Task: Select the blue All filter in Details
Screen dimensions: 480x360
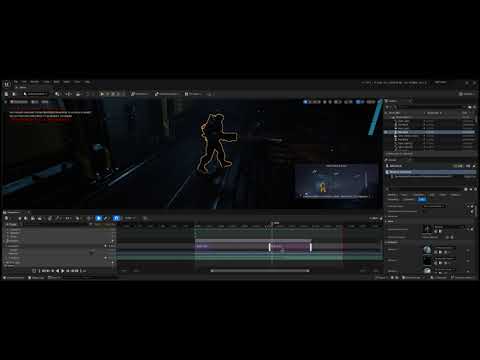Action: pyautogui.click(x=422, y=199)
